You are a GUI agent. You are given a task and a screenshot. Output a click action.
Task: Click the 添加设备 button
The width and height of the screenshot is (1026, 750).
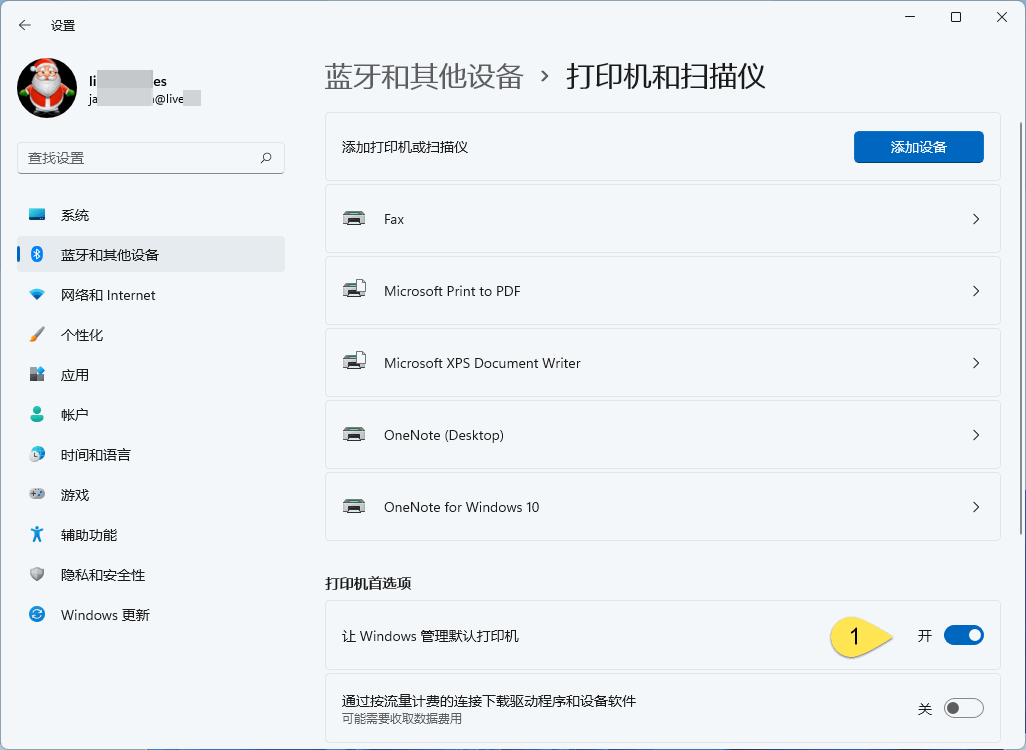[918, 147]
